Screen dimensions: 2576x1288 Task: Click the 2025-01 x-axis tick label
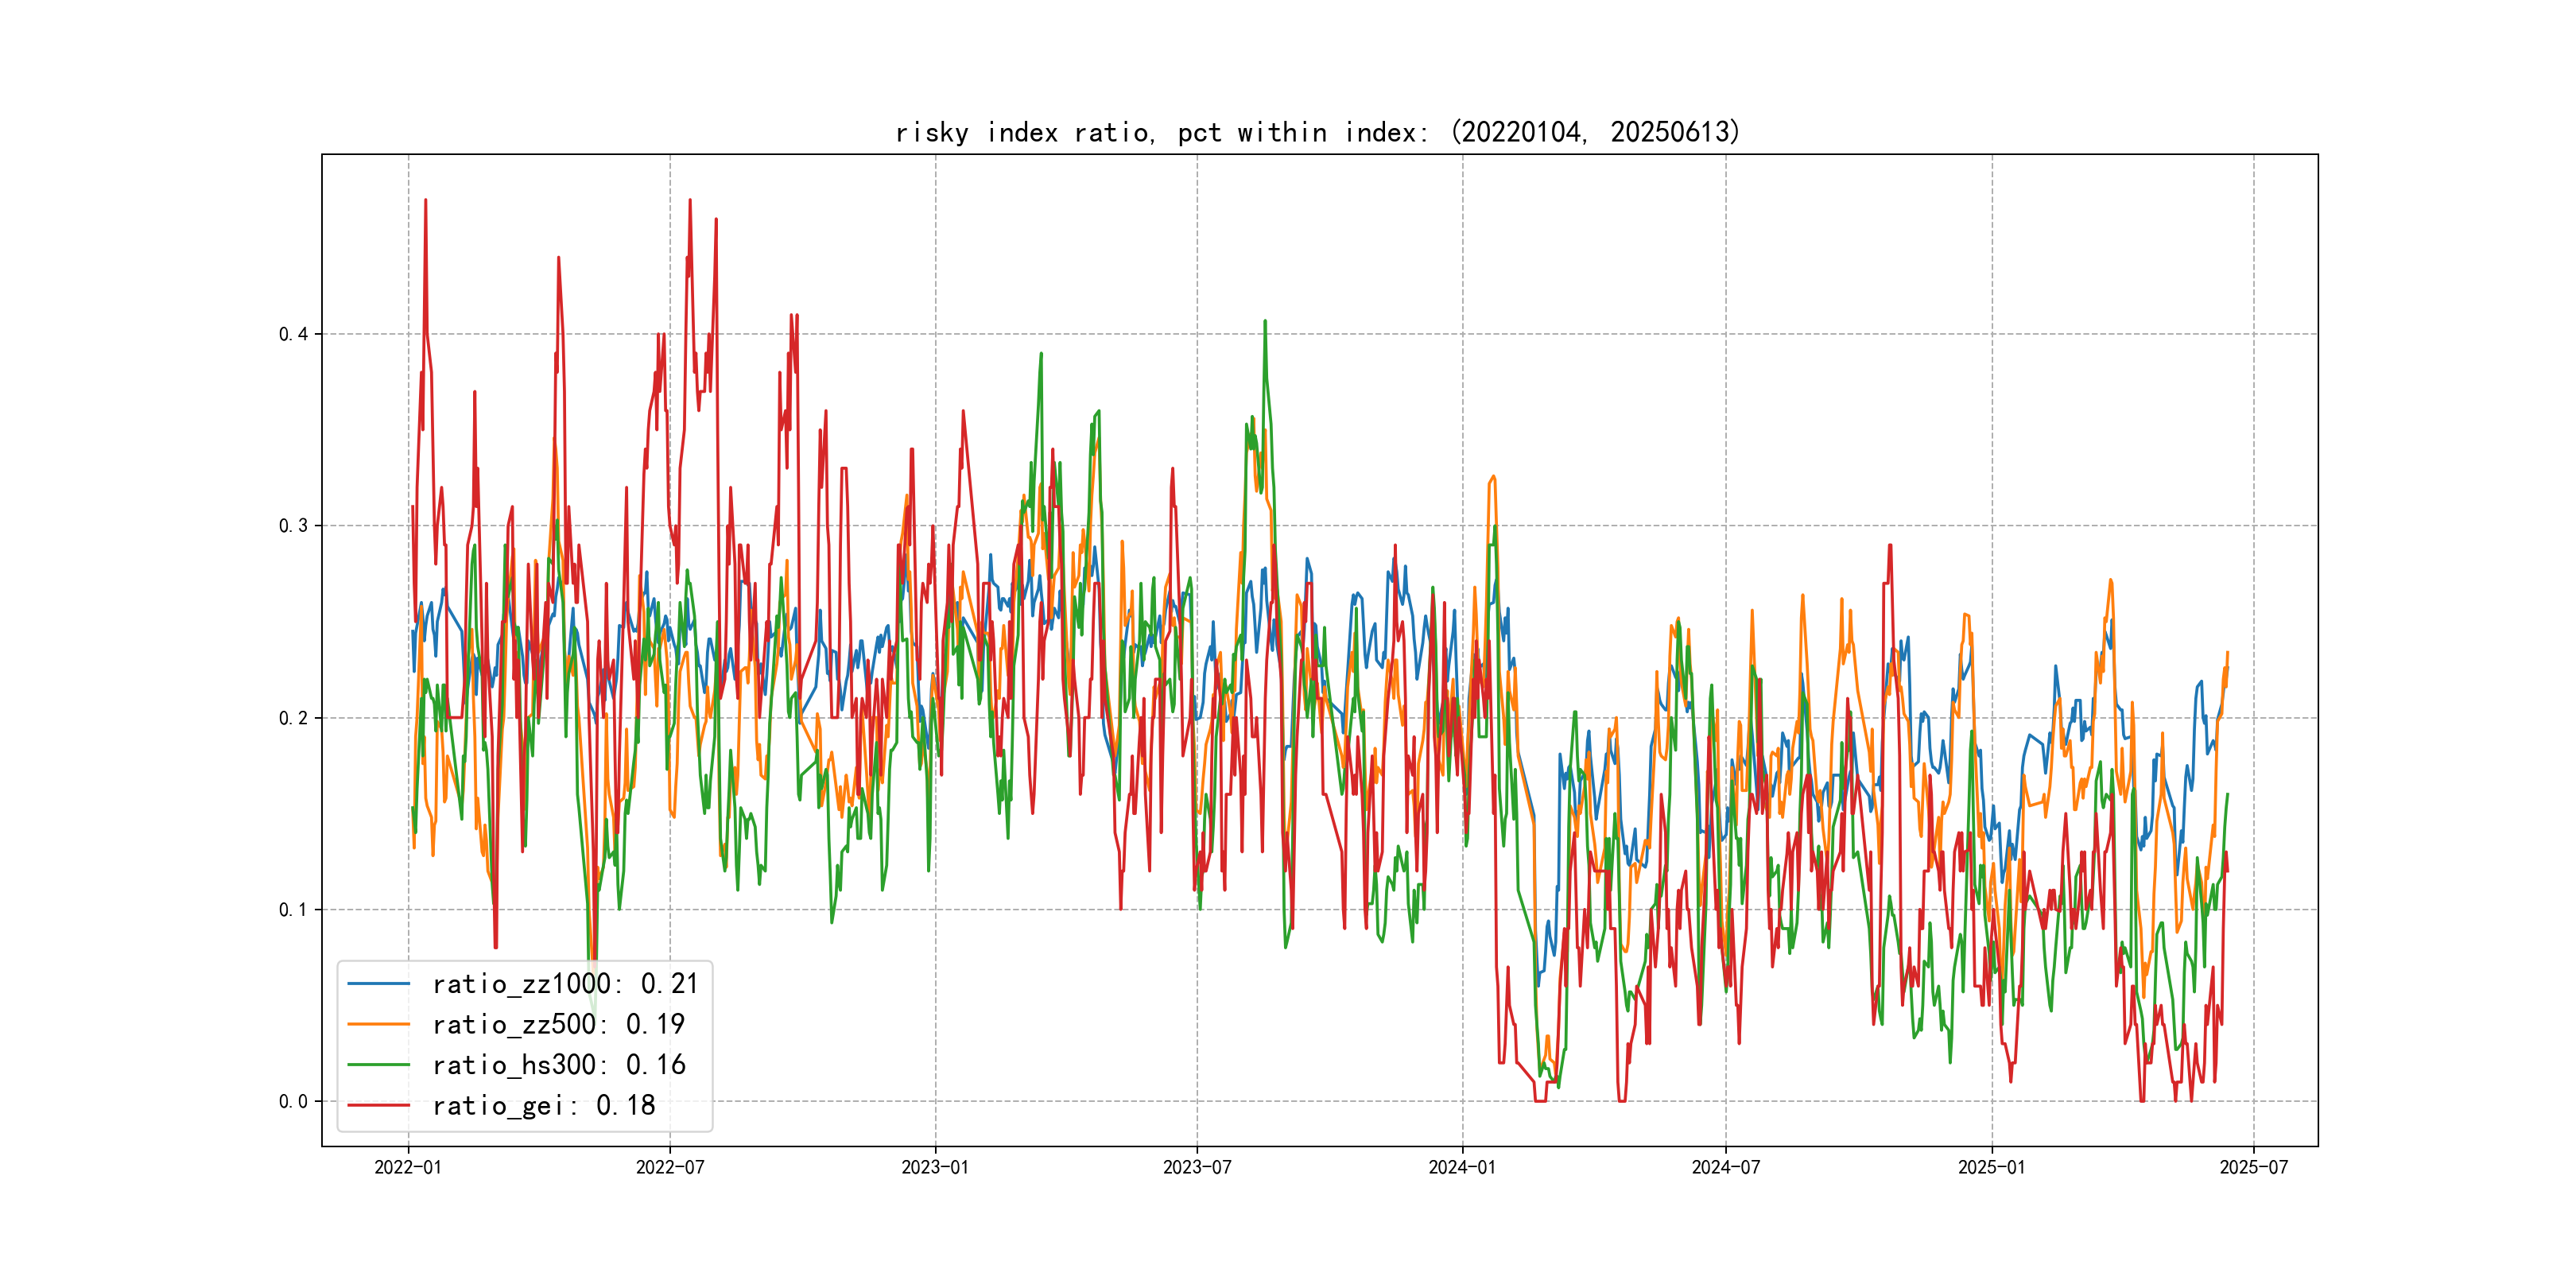(x=1991, y=1167)
